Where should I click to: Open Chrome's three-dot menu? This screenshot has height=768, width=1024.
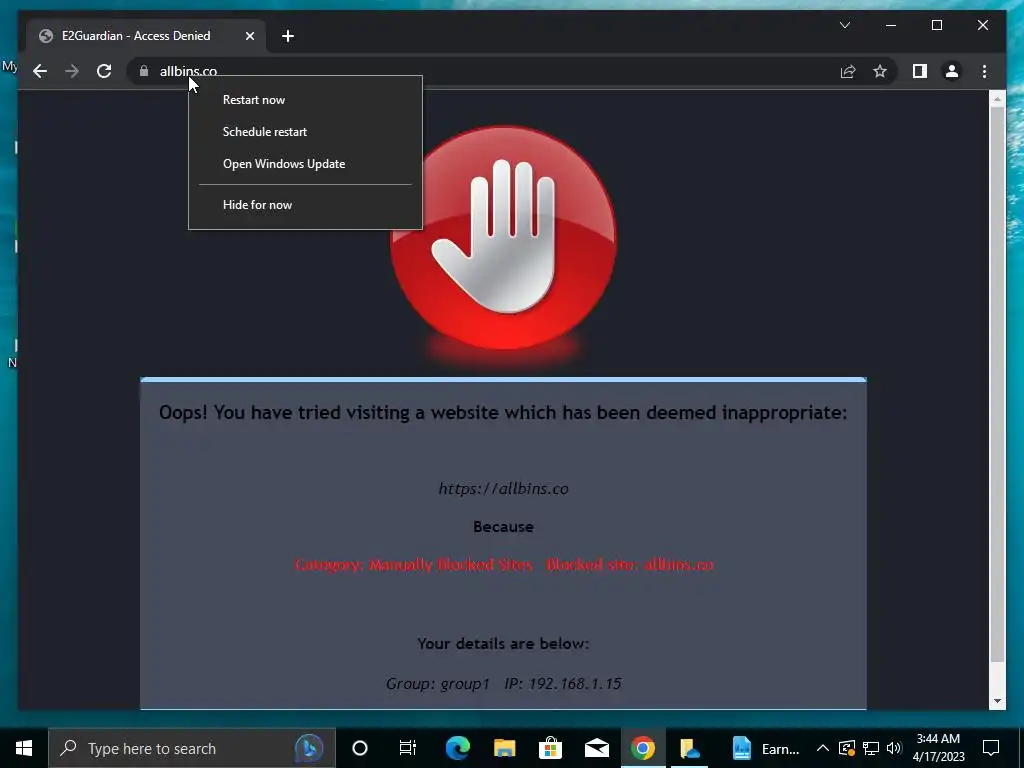pyautogui.click(x=984, y=71)
